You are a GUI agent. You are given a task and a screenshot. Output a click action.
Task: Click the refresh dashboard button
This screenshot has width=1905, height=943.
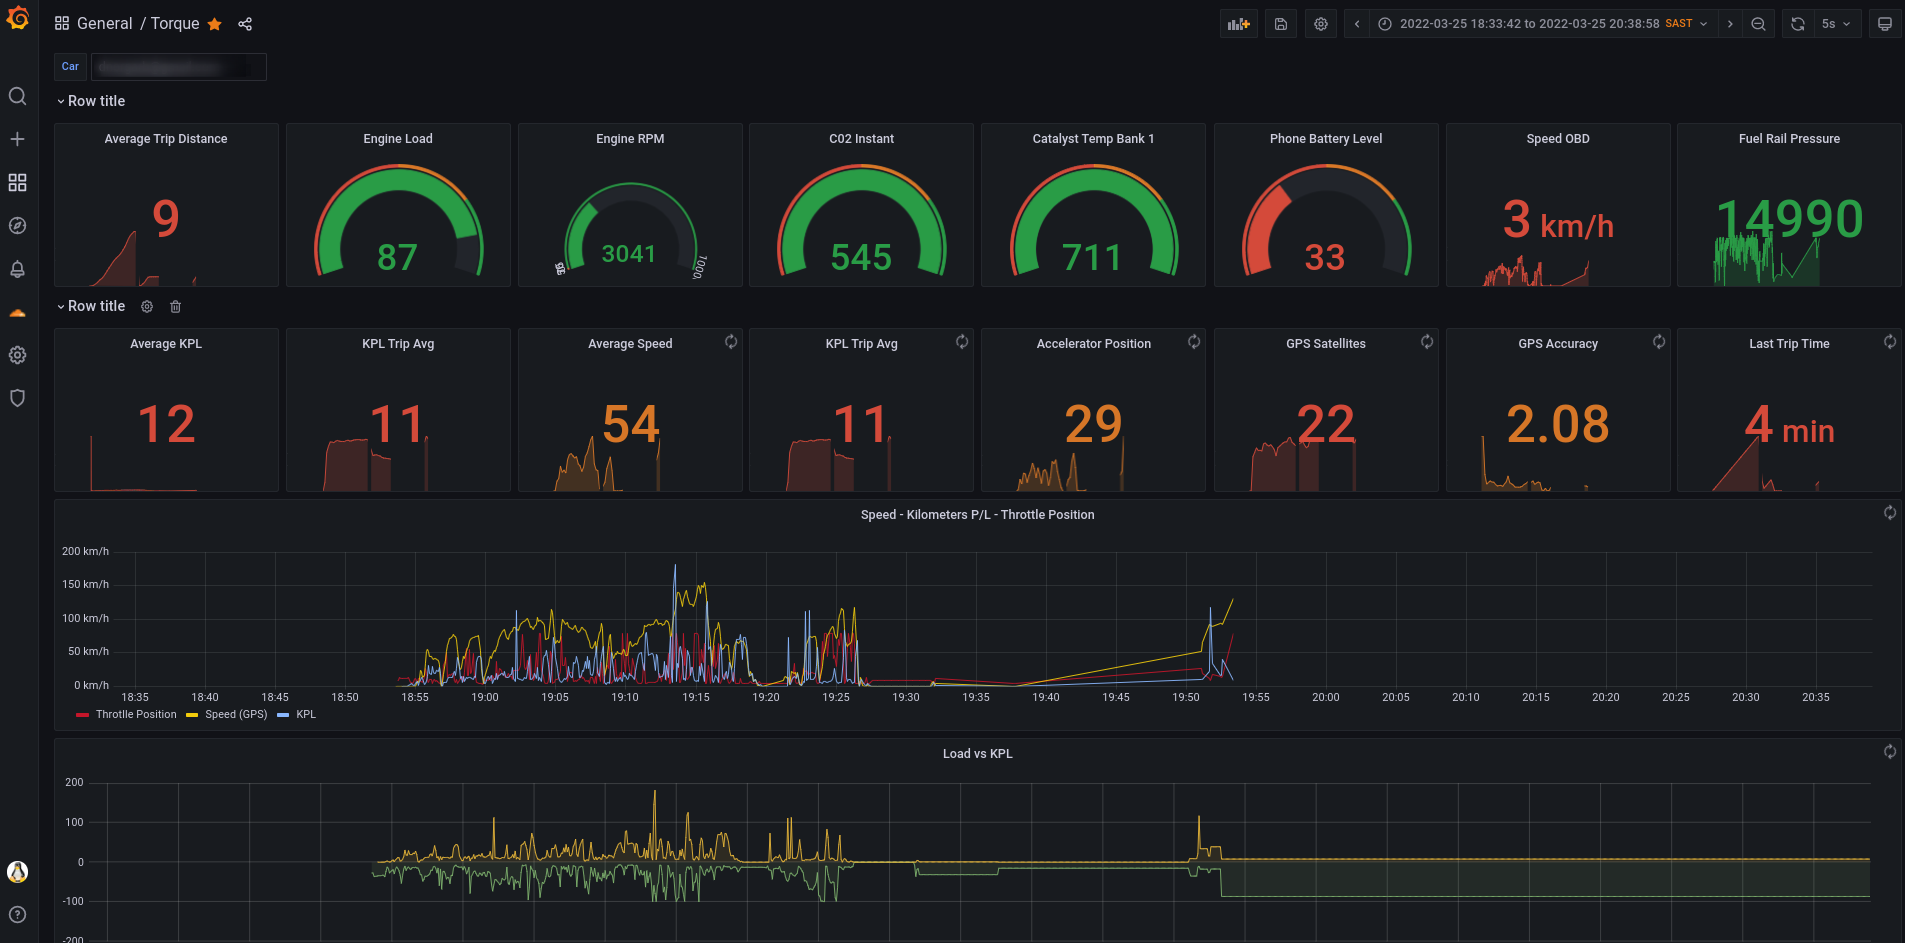1797,24
